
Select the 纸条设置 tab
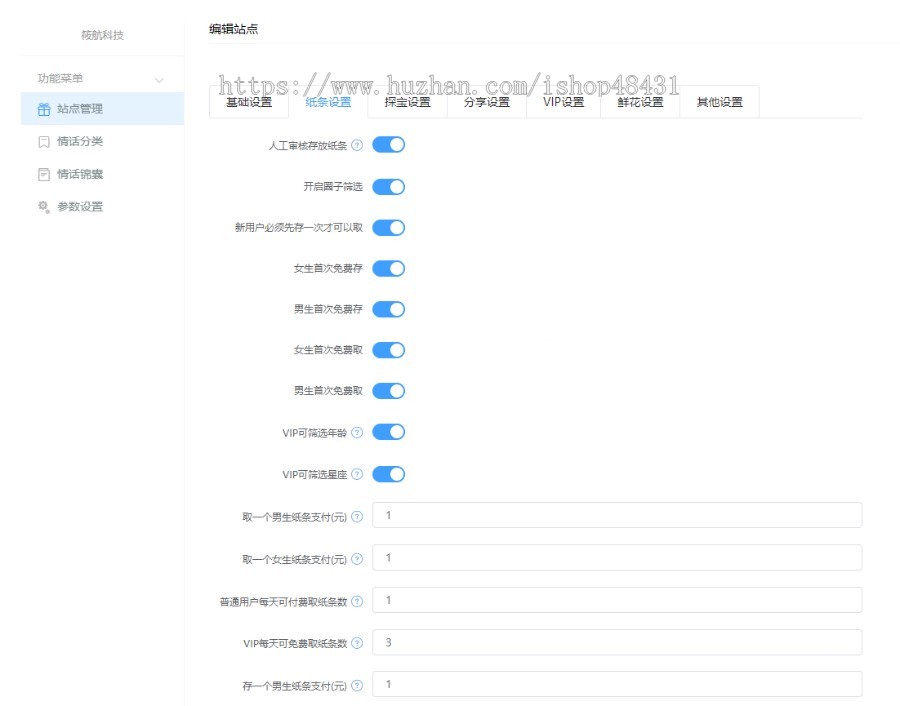(x=328, y=102)
